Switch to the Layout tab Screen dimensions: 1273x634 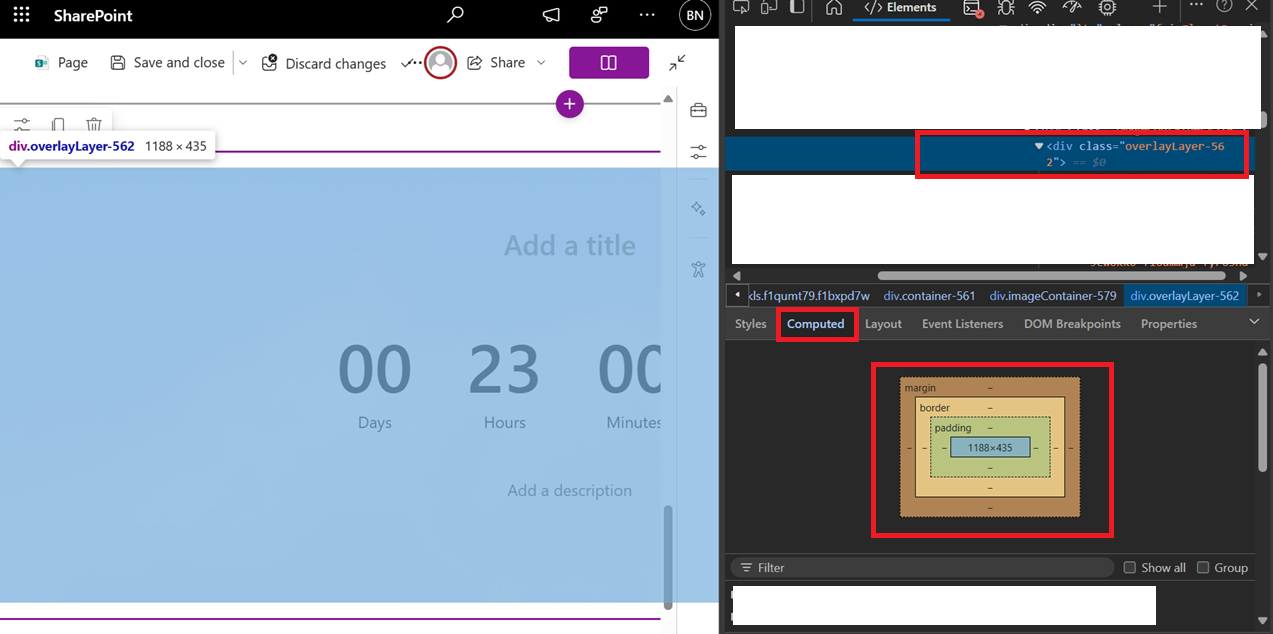[x=883, y=323]
